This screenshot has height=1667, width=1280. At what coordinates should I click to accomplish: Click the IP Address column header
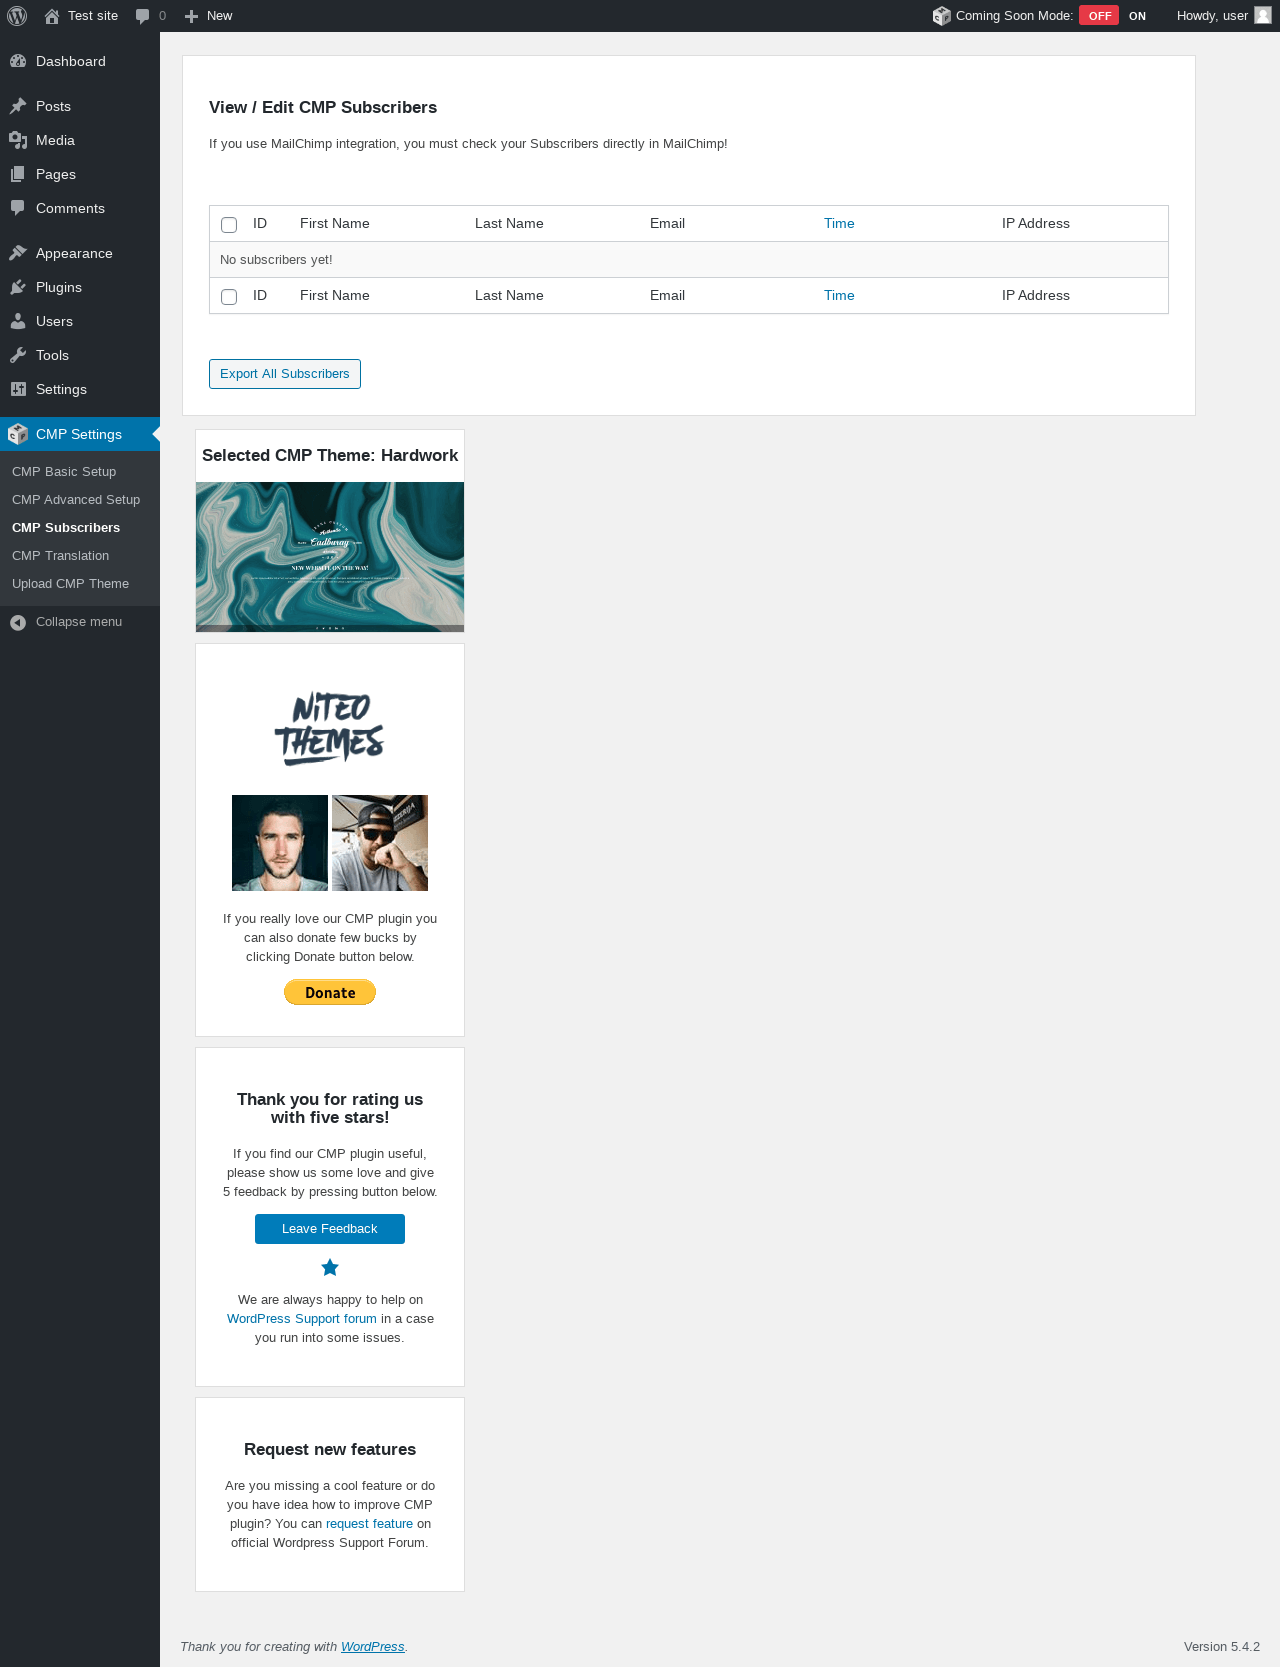click(x=1036, y=224)
